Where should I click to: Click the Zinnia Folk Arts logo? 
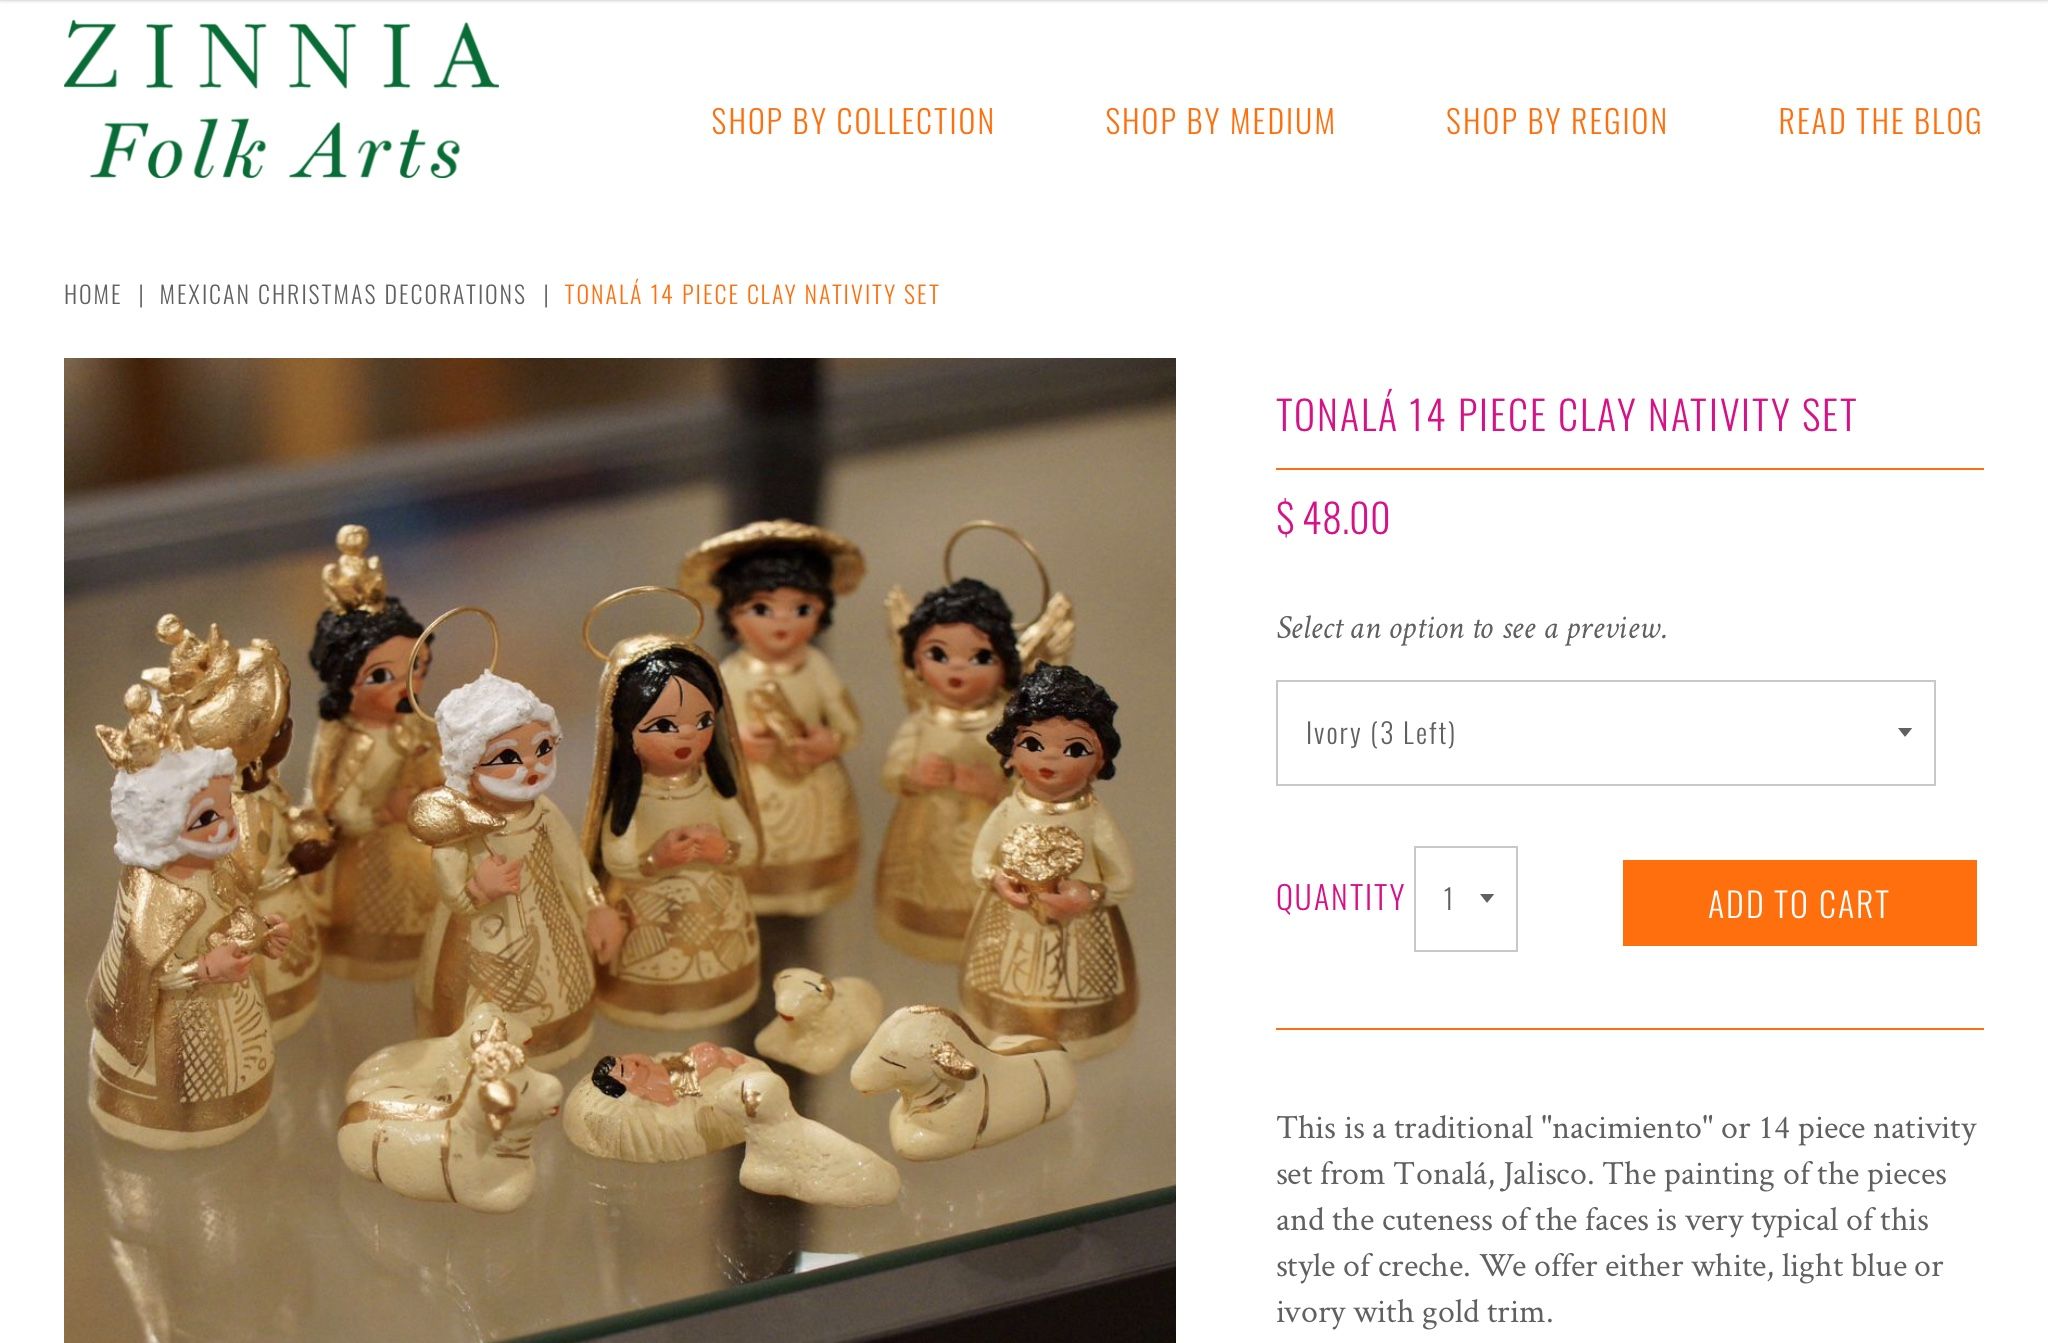281,102
